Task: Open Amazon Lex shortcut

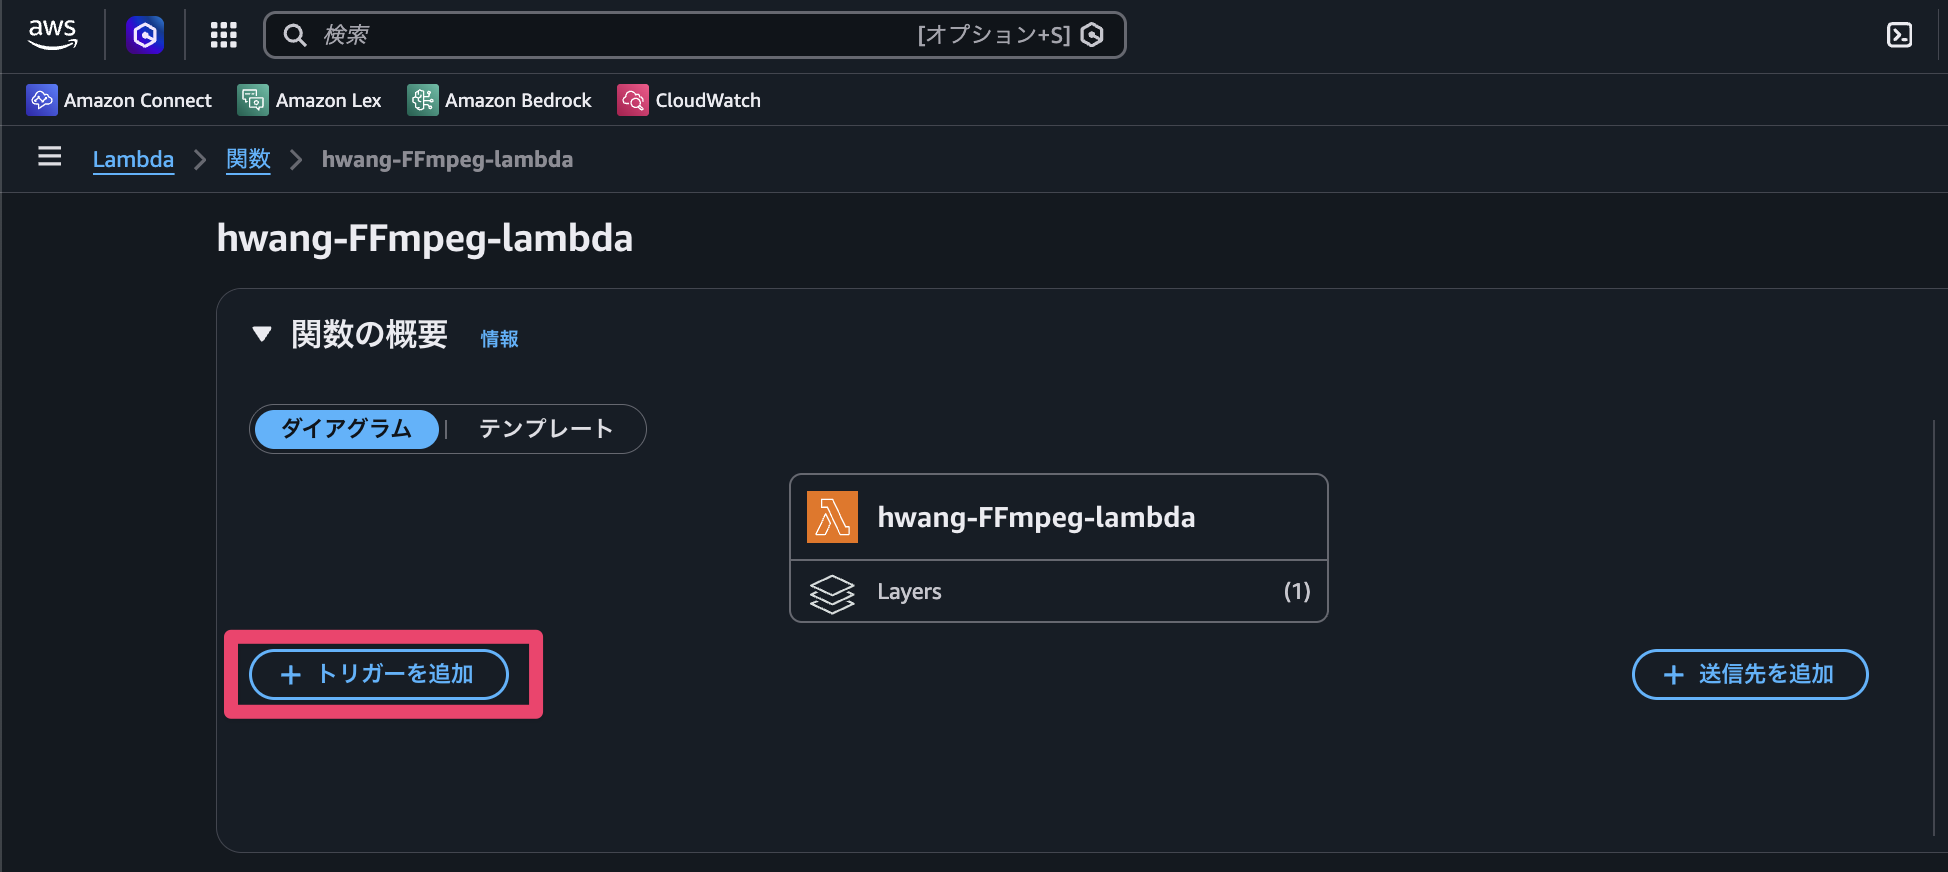Action: tap(310, 100)
